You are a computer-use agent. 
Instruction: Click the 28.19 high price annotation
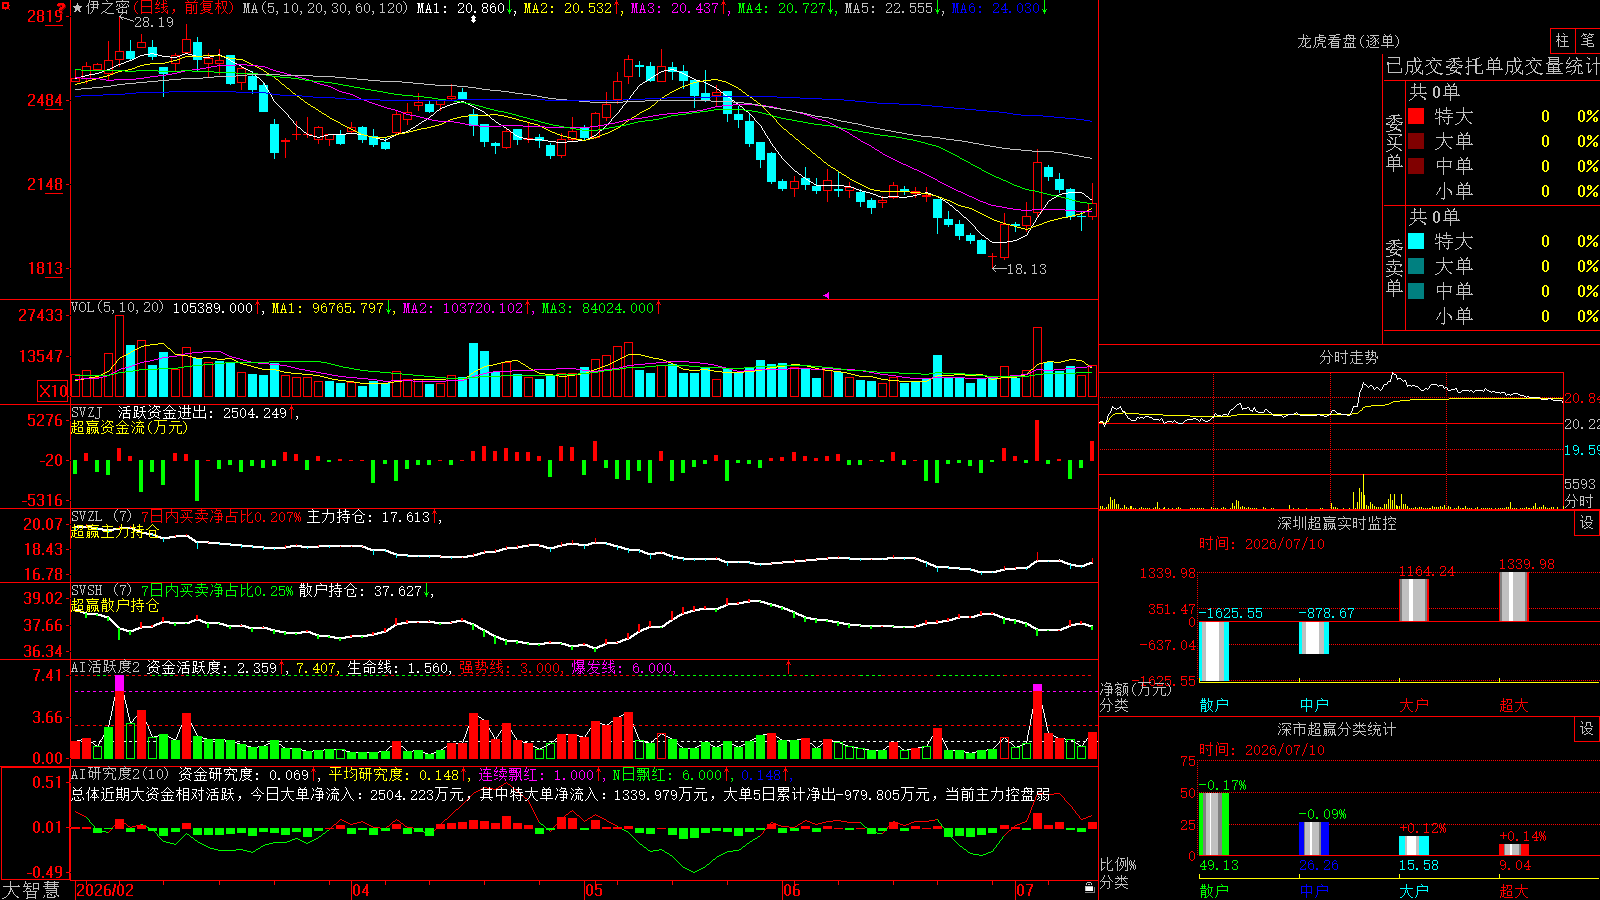(x=153, y=22)
